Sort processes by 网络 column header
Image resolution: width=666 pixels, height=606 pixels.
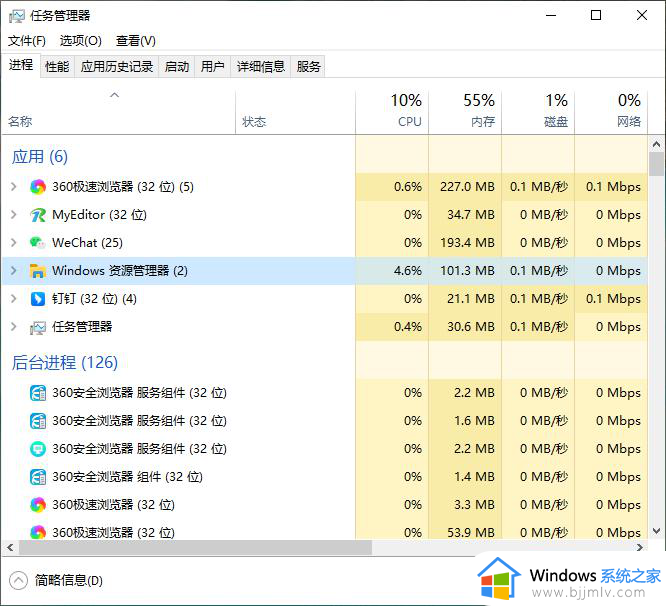611,113
